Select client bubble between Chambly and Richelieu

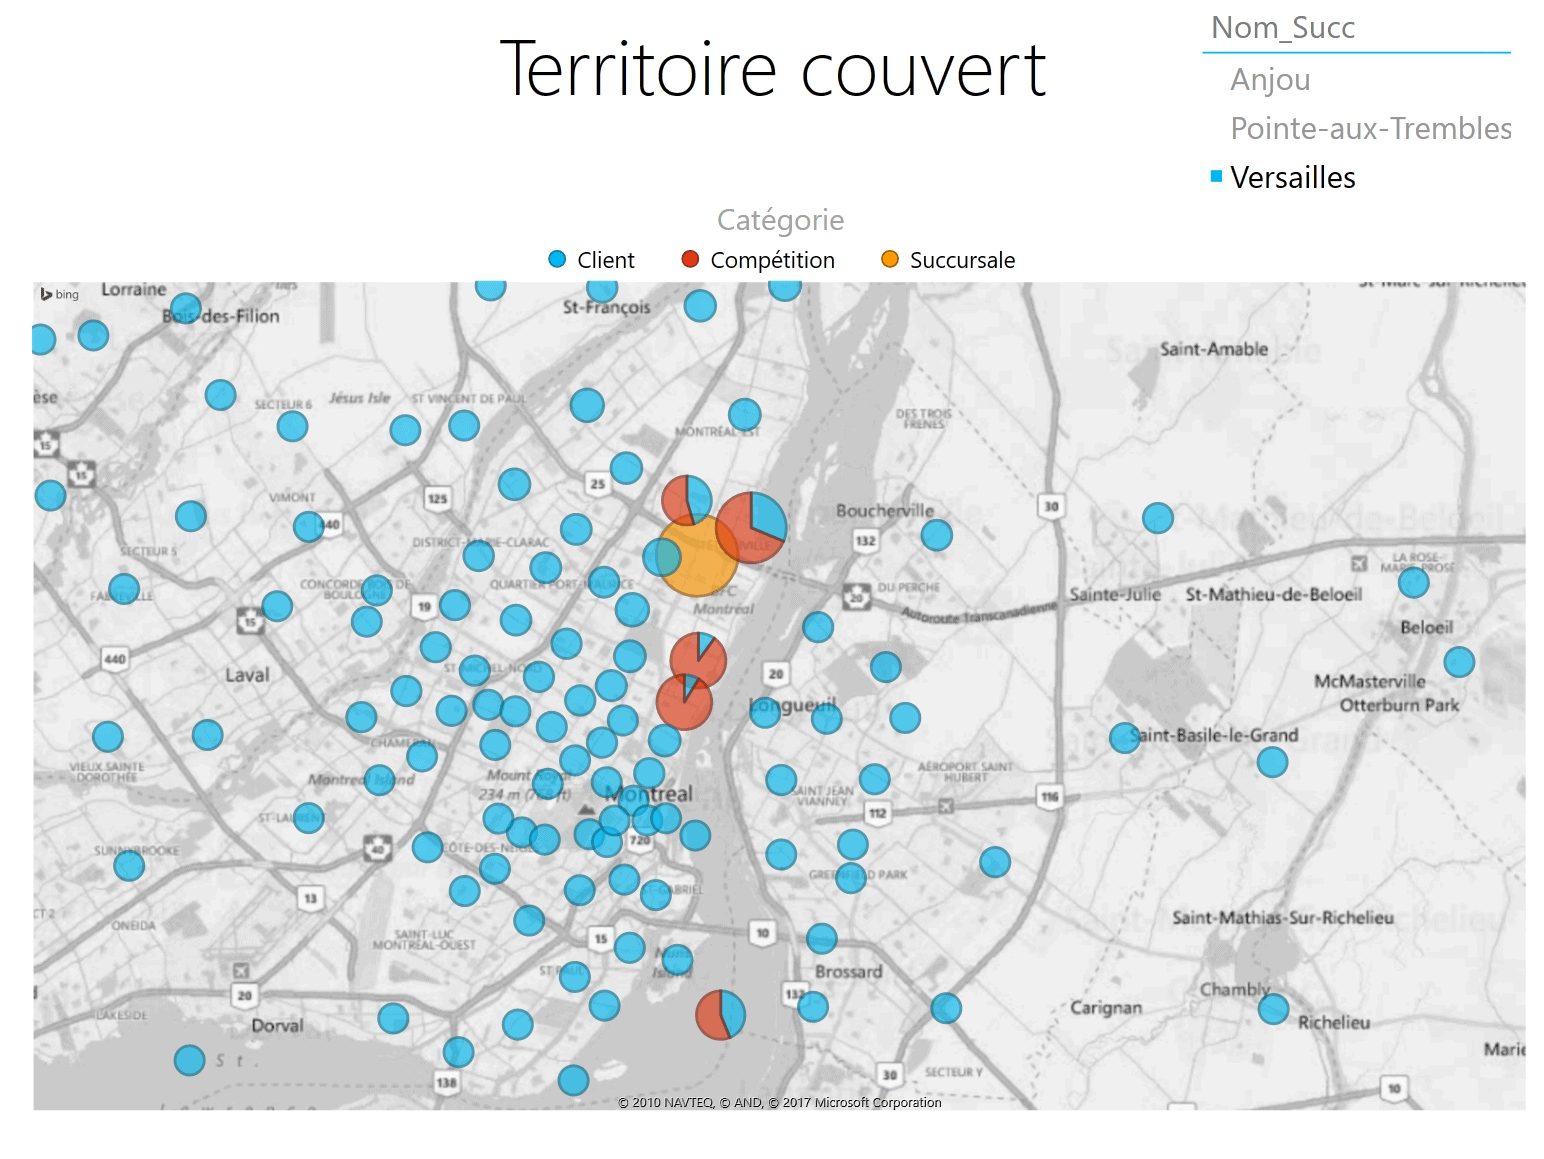point(1273,1009)
